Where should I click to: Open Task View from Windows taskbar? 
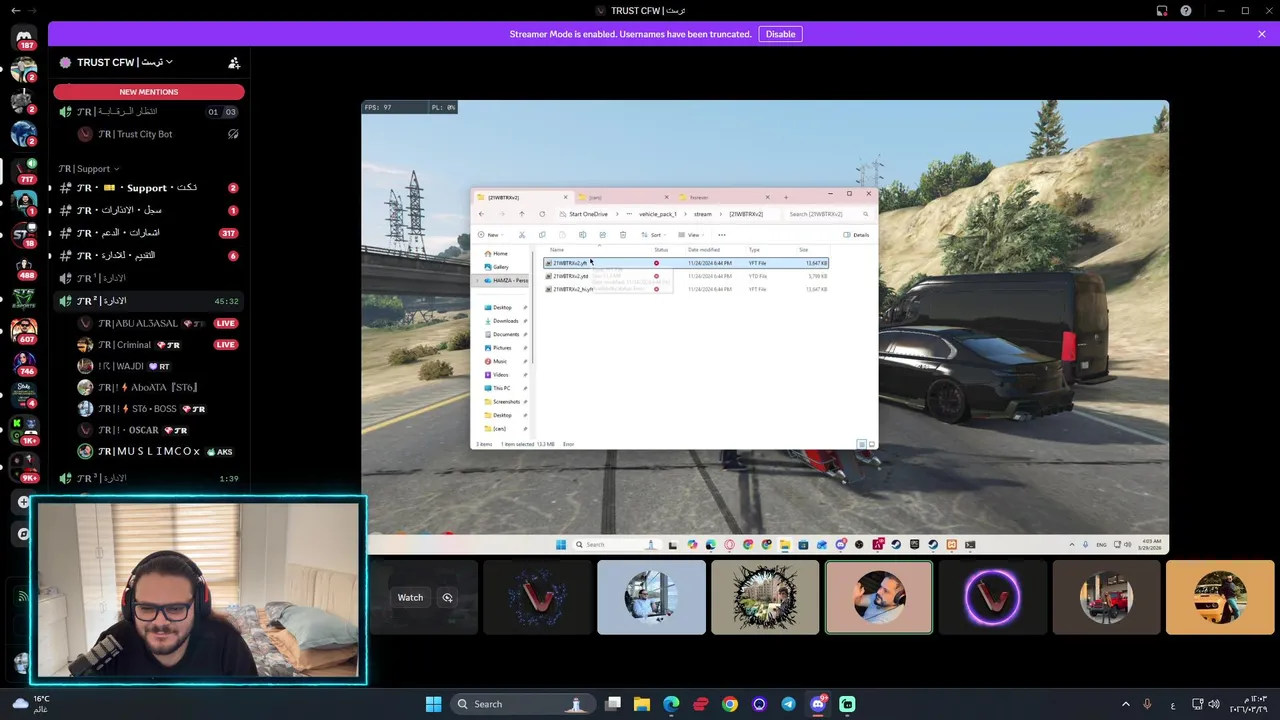pyautogui.click(x=613, y=704)
